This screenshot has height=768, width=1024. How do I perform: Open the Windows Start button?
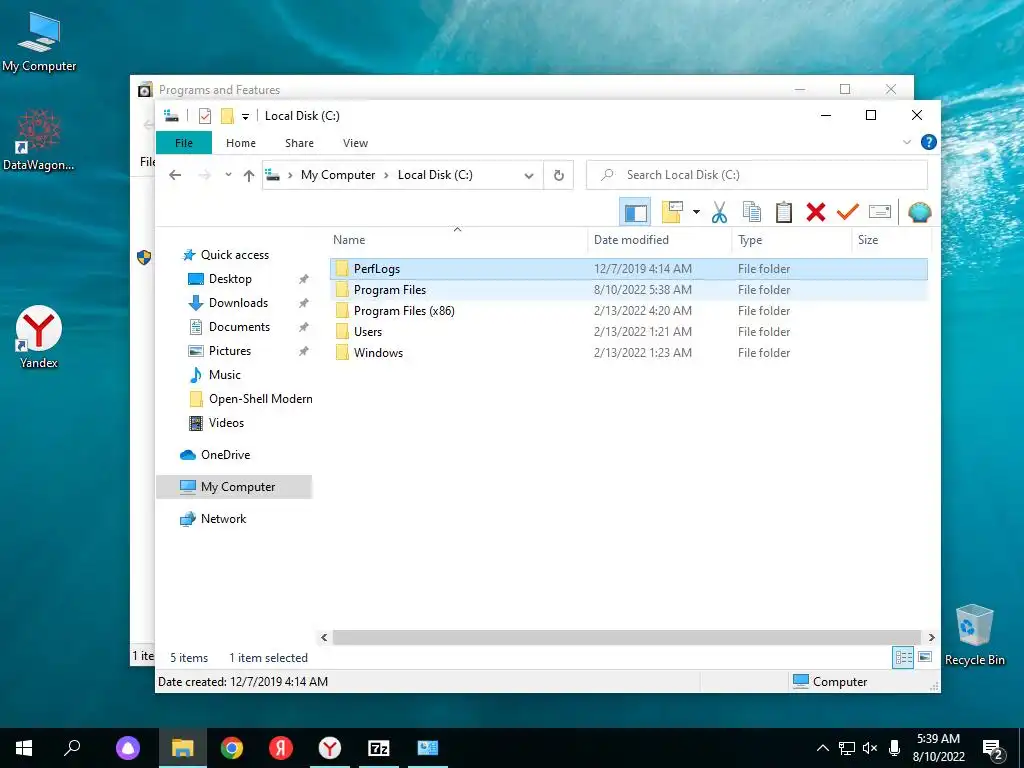(x=24, y=748)
